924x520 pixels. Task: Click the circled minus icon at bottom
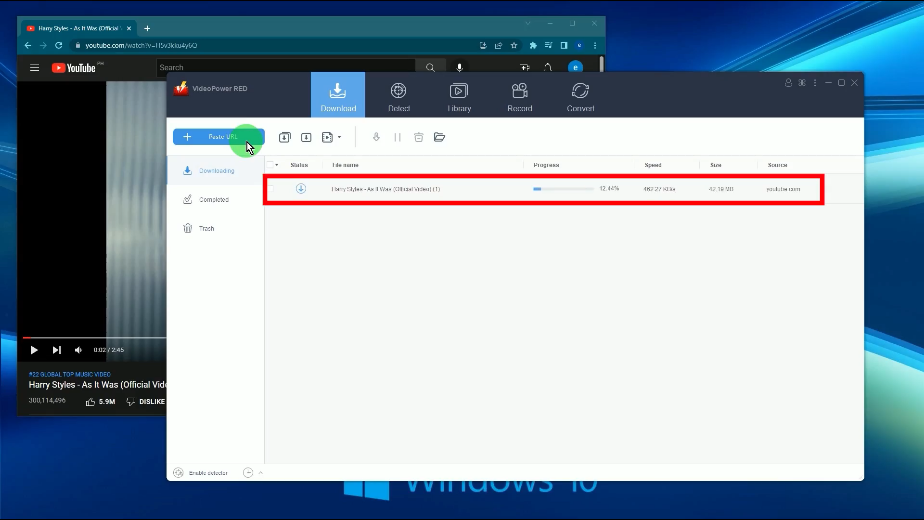(x=248, y=473)
